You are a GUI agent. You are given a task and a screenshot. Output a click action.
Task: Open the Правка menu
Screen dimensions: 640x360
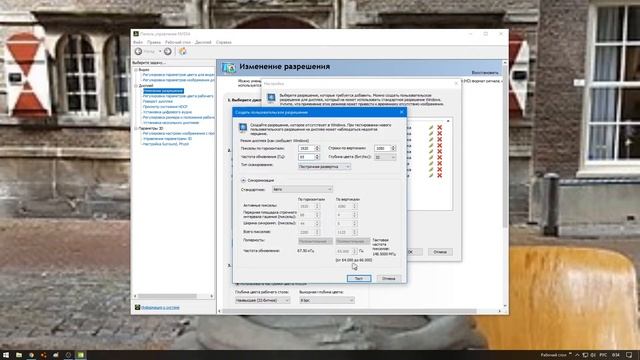point(154,42)
